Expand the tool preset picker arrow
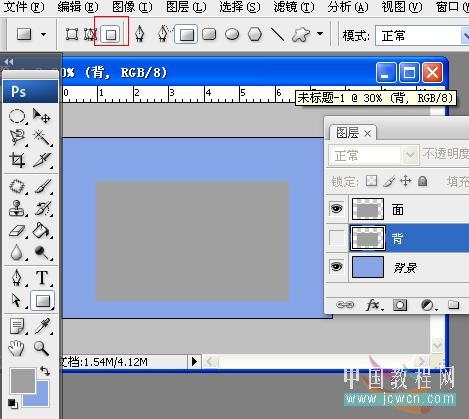469x419 pixels. pyautogui.click(x=43, y=34)
